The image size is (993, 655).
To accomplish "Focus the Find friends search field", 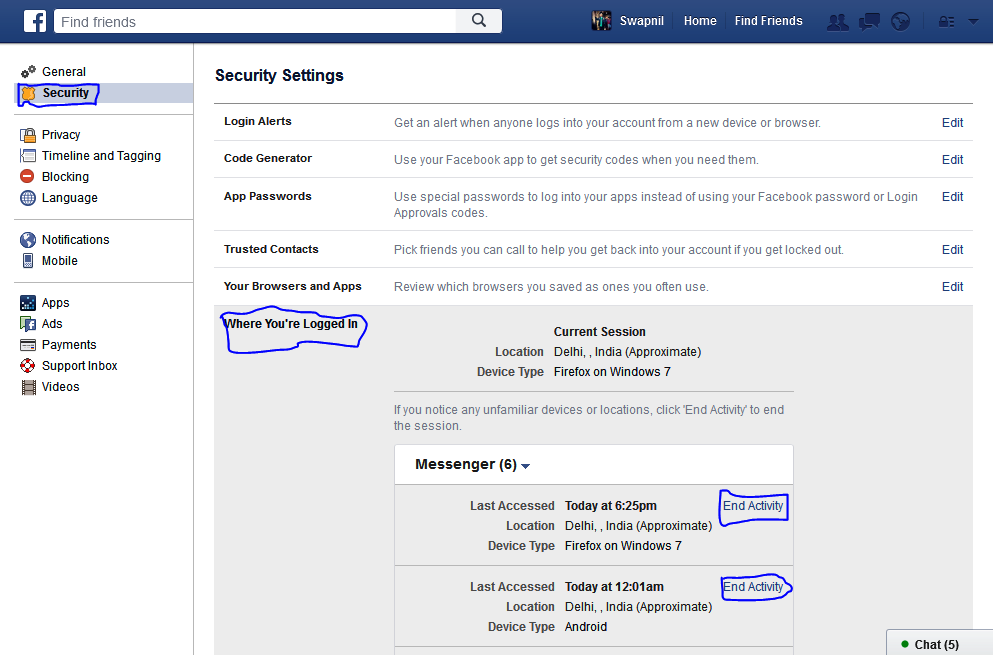I will pyautogui.click(x=255, y=21).
